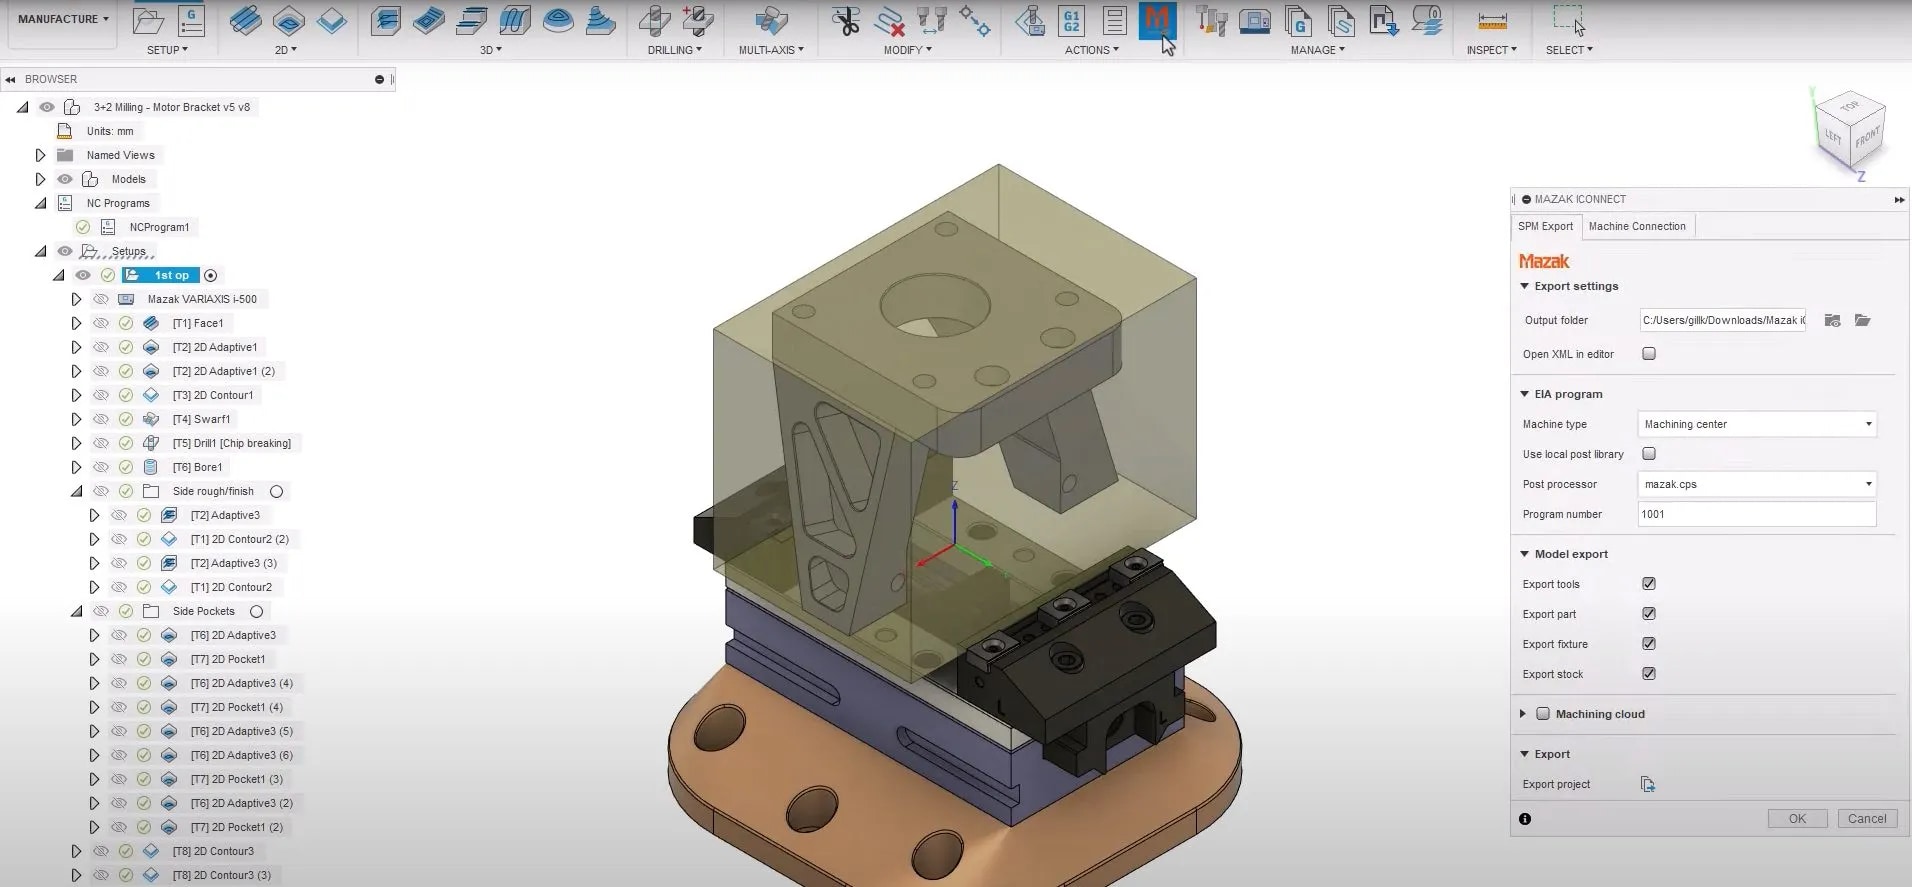The height and width of the screenshot is (887, 1912).
Task: Click the Trim toolpath scissors icon
Action: 846,20
